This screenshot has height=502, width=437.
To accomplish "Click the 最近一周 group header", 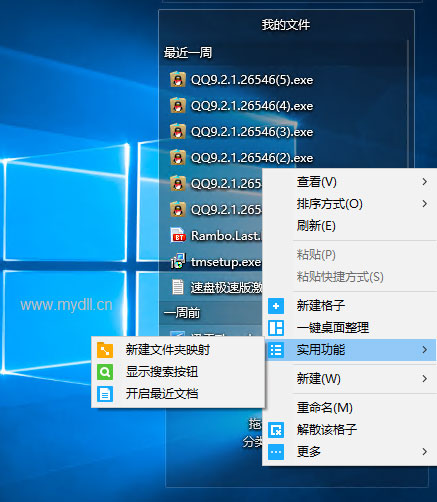I will [x=188, y=53].
